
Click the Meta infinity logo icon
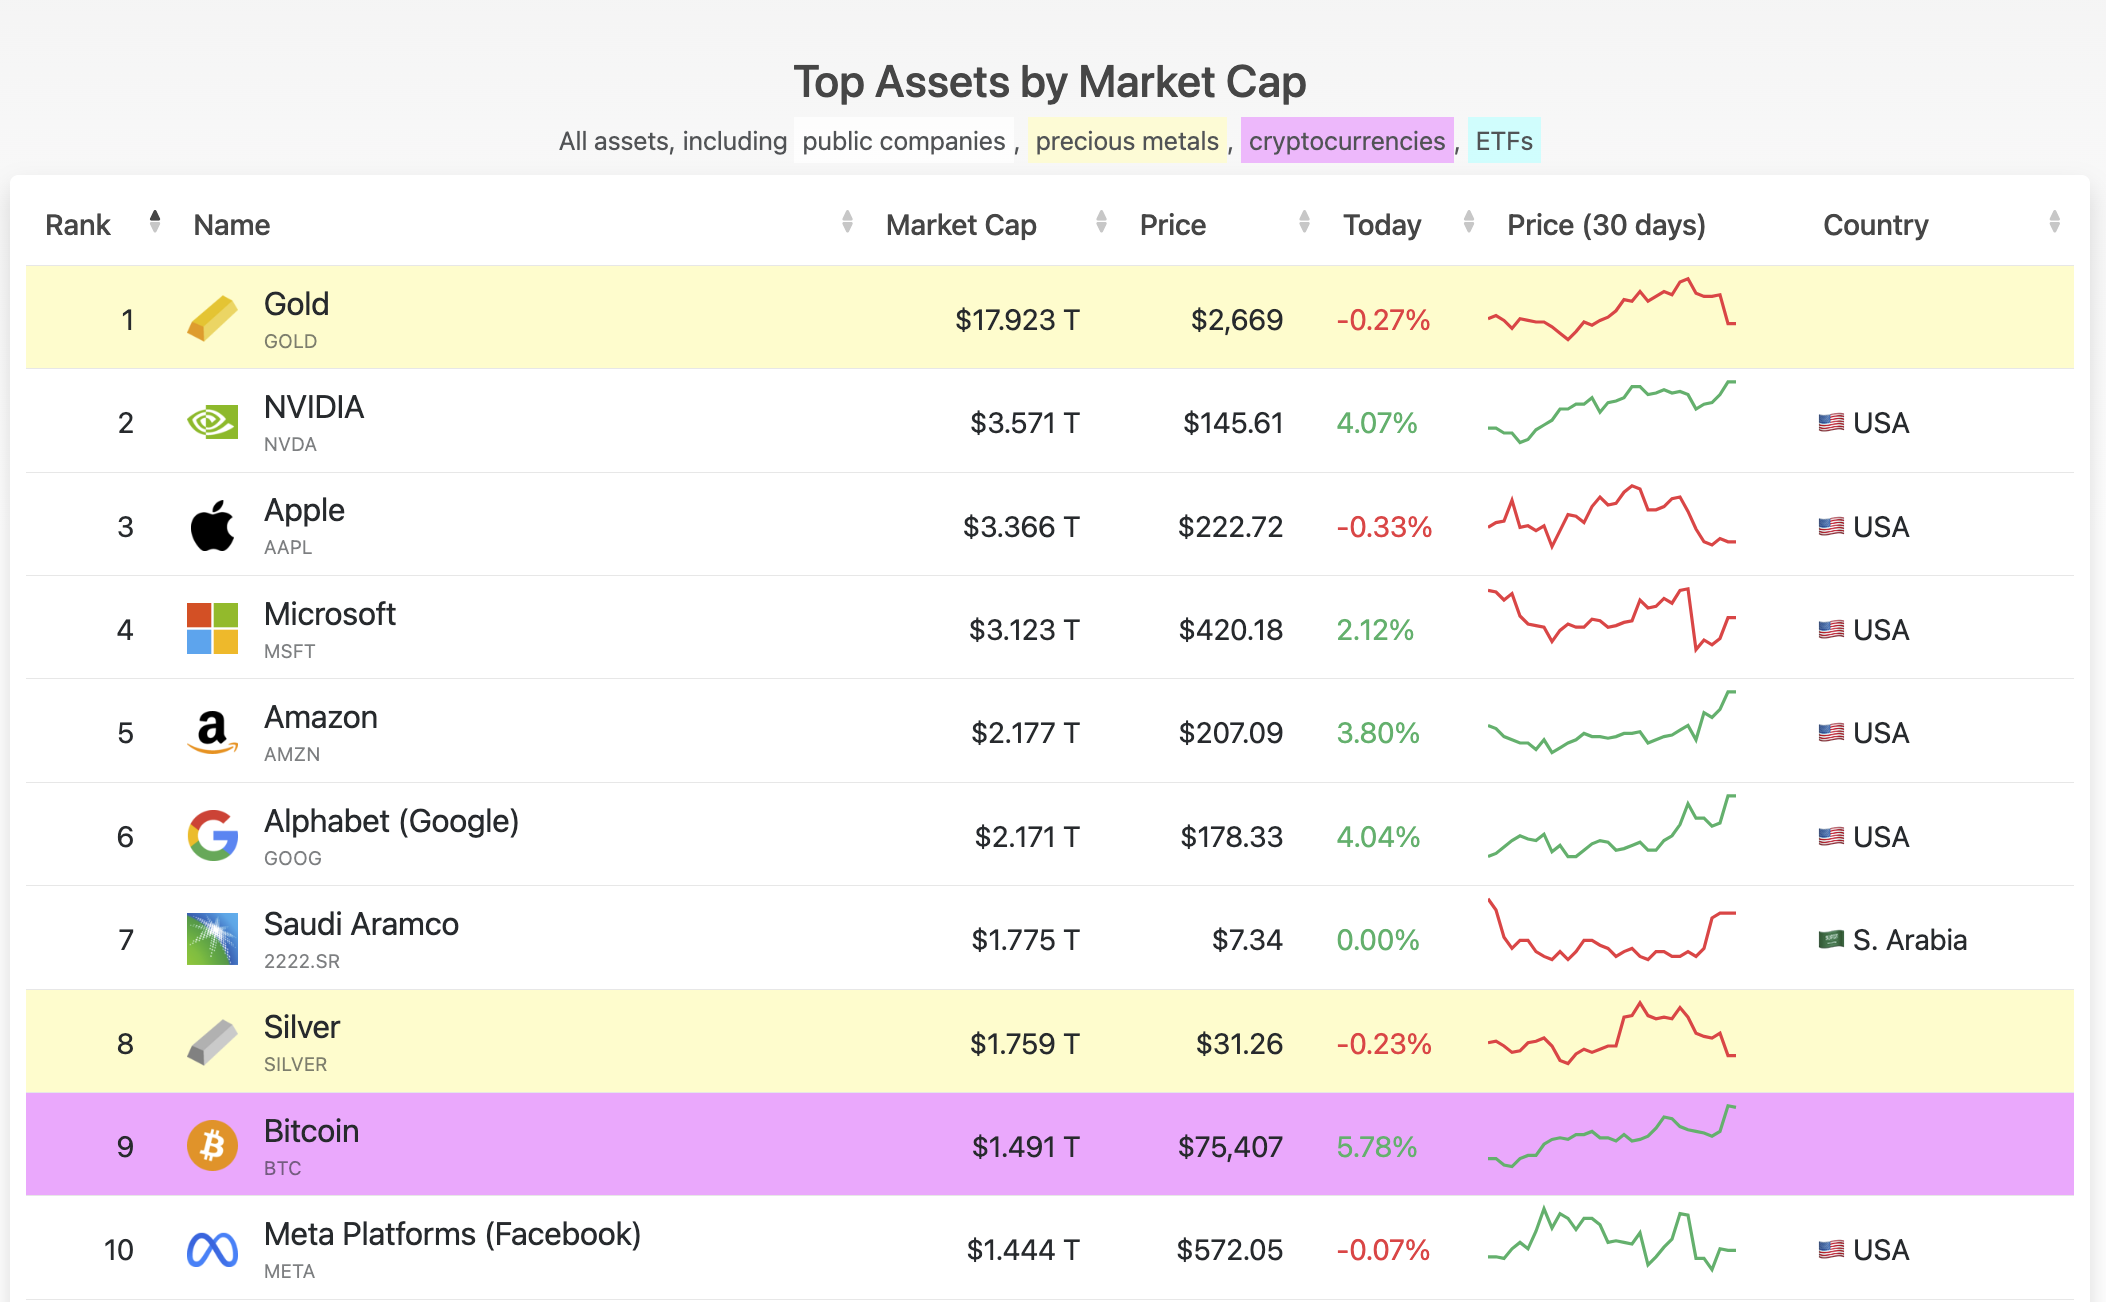pos(212,1250)
